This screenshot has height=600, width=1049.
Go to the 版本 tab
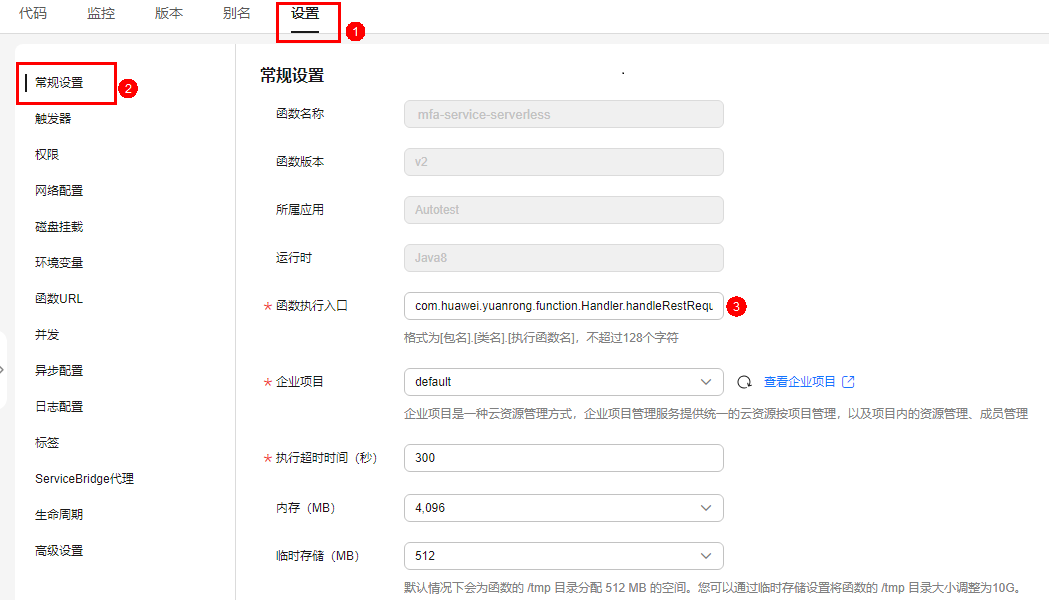coord(169,14)
